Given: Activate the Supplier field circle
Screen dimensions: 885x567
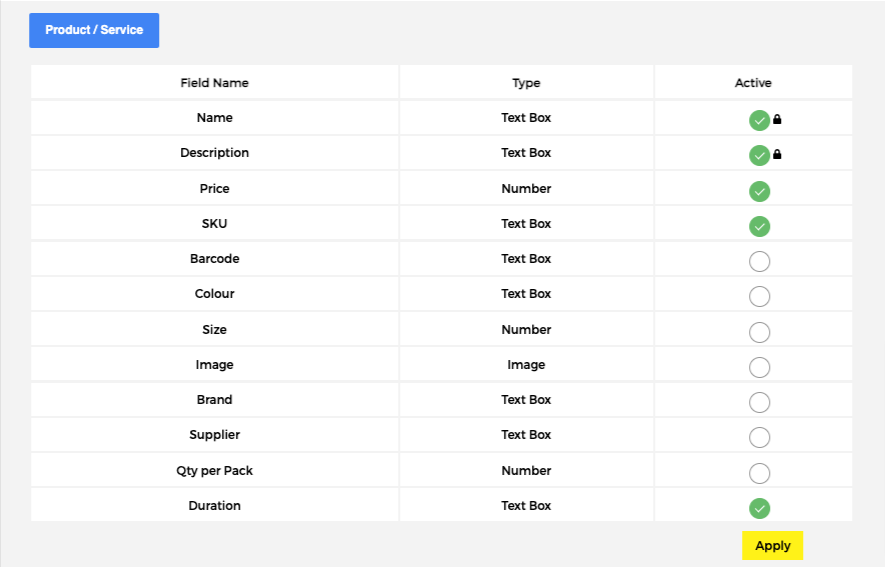Looking at the screenshot, I should 759,438.
